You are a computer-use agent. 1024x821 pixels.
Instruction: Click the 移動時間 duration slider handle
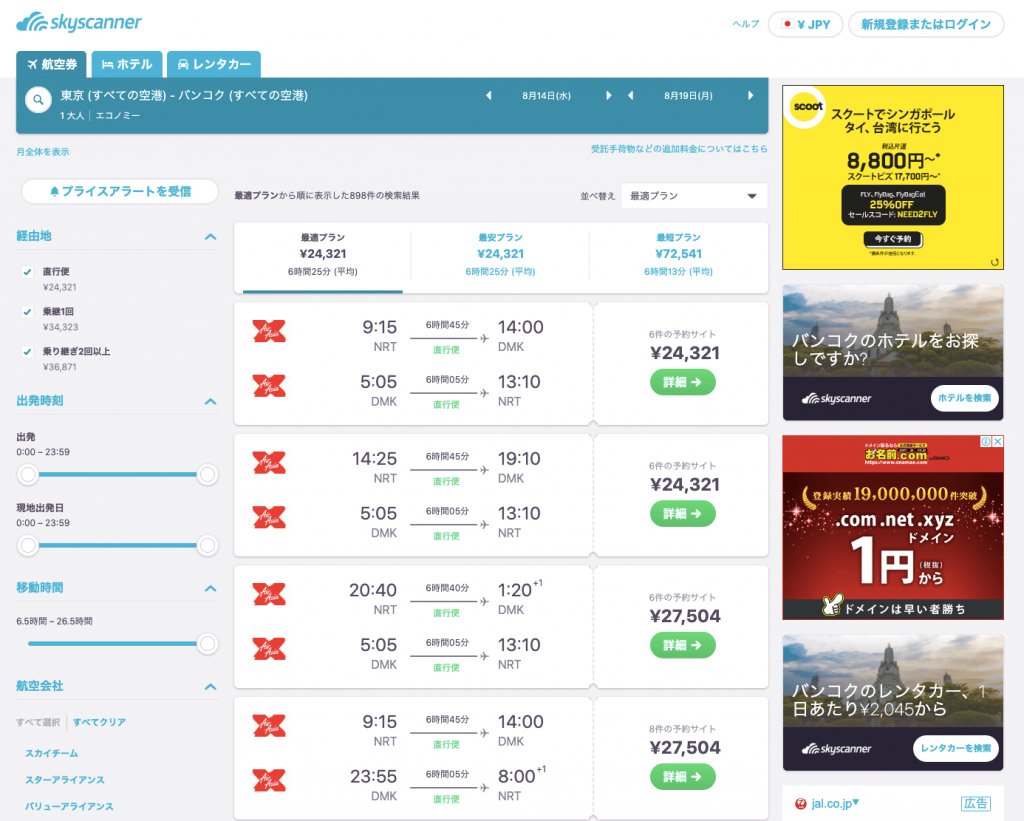tap(207, 643)
